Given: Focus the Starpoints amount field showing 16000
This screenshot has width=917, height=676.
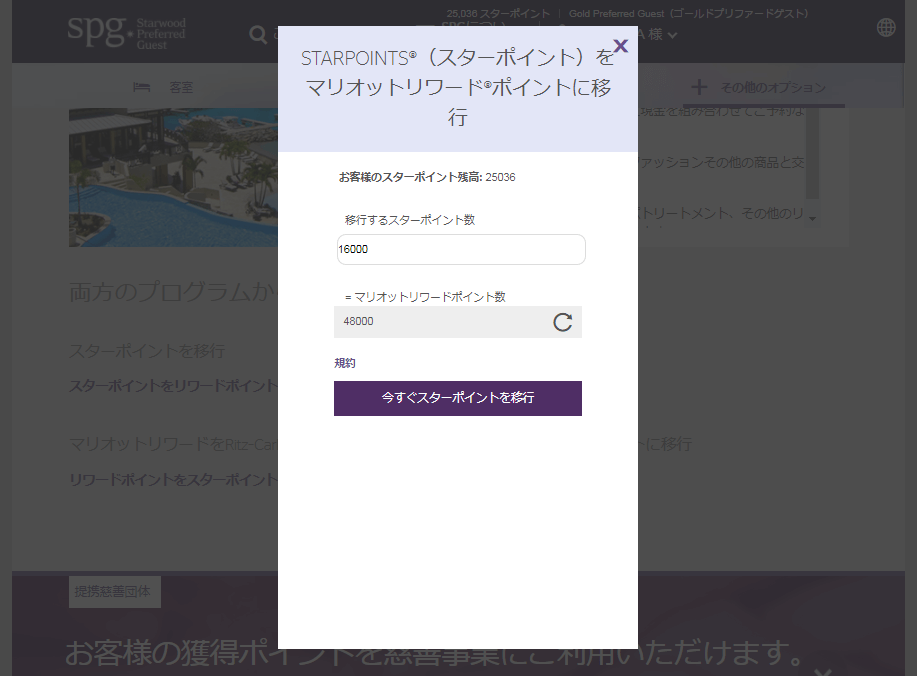Looking at the screenshot, I should tap(461, 250).
